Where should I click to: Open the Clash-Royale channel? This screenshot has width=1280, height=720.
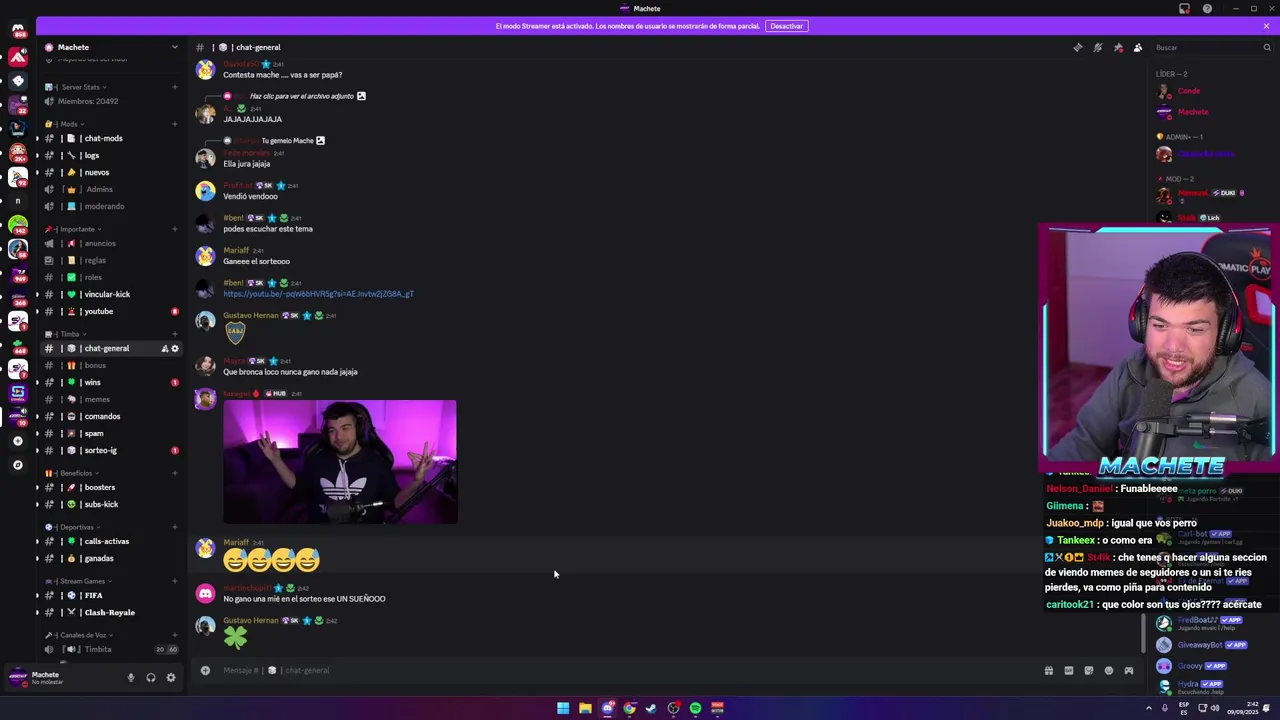click(110, 612)
